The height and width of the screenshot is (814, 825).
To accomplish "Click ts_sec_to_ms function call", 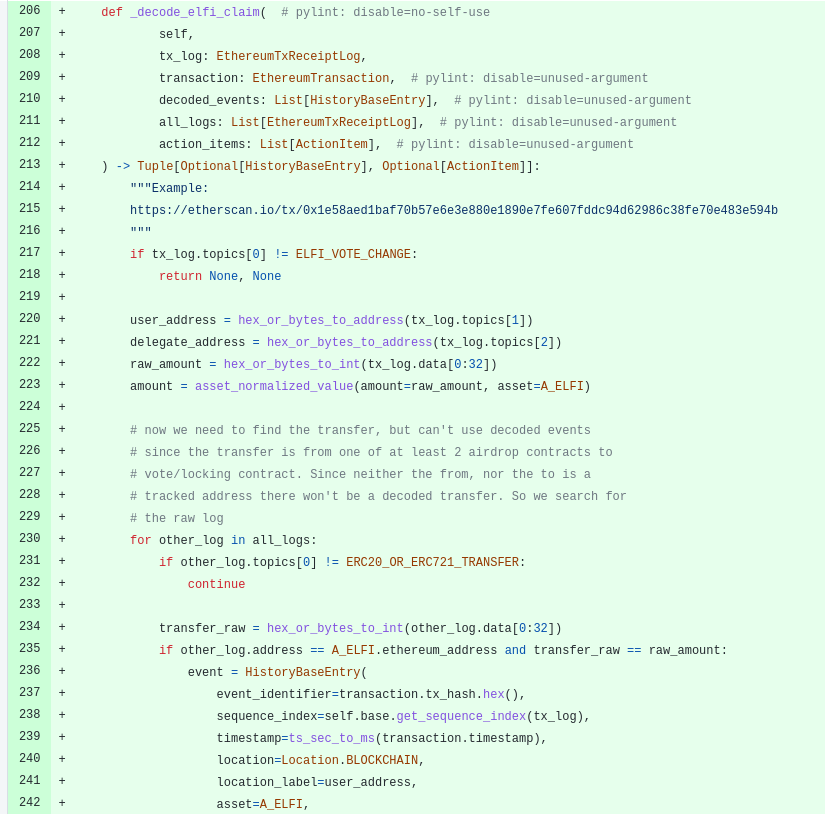I will pyautogui.click(x=331, y=738).
